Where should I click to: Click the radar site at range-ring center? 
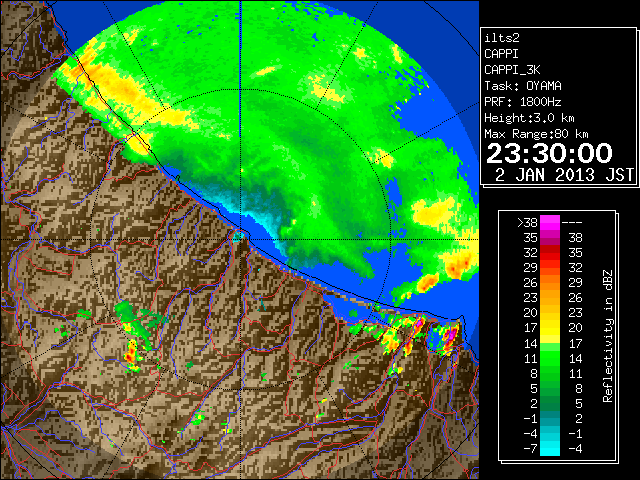point(240,238)
